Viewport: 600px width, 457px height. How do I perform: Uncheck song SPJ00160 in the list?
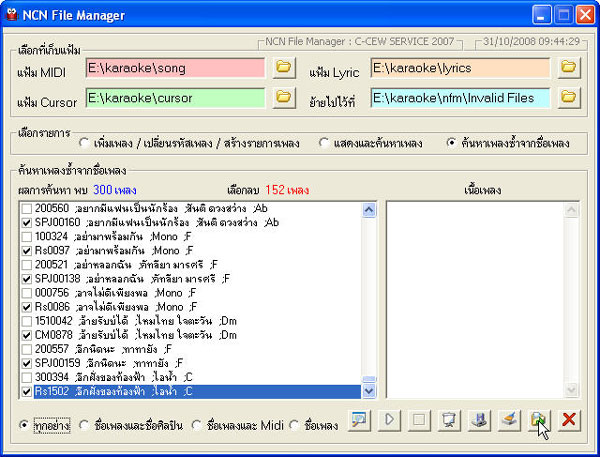click(25, 223)
